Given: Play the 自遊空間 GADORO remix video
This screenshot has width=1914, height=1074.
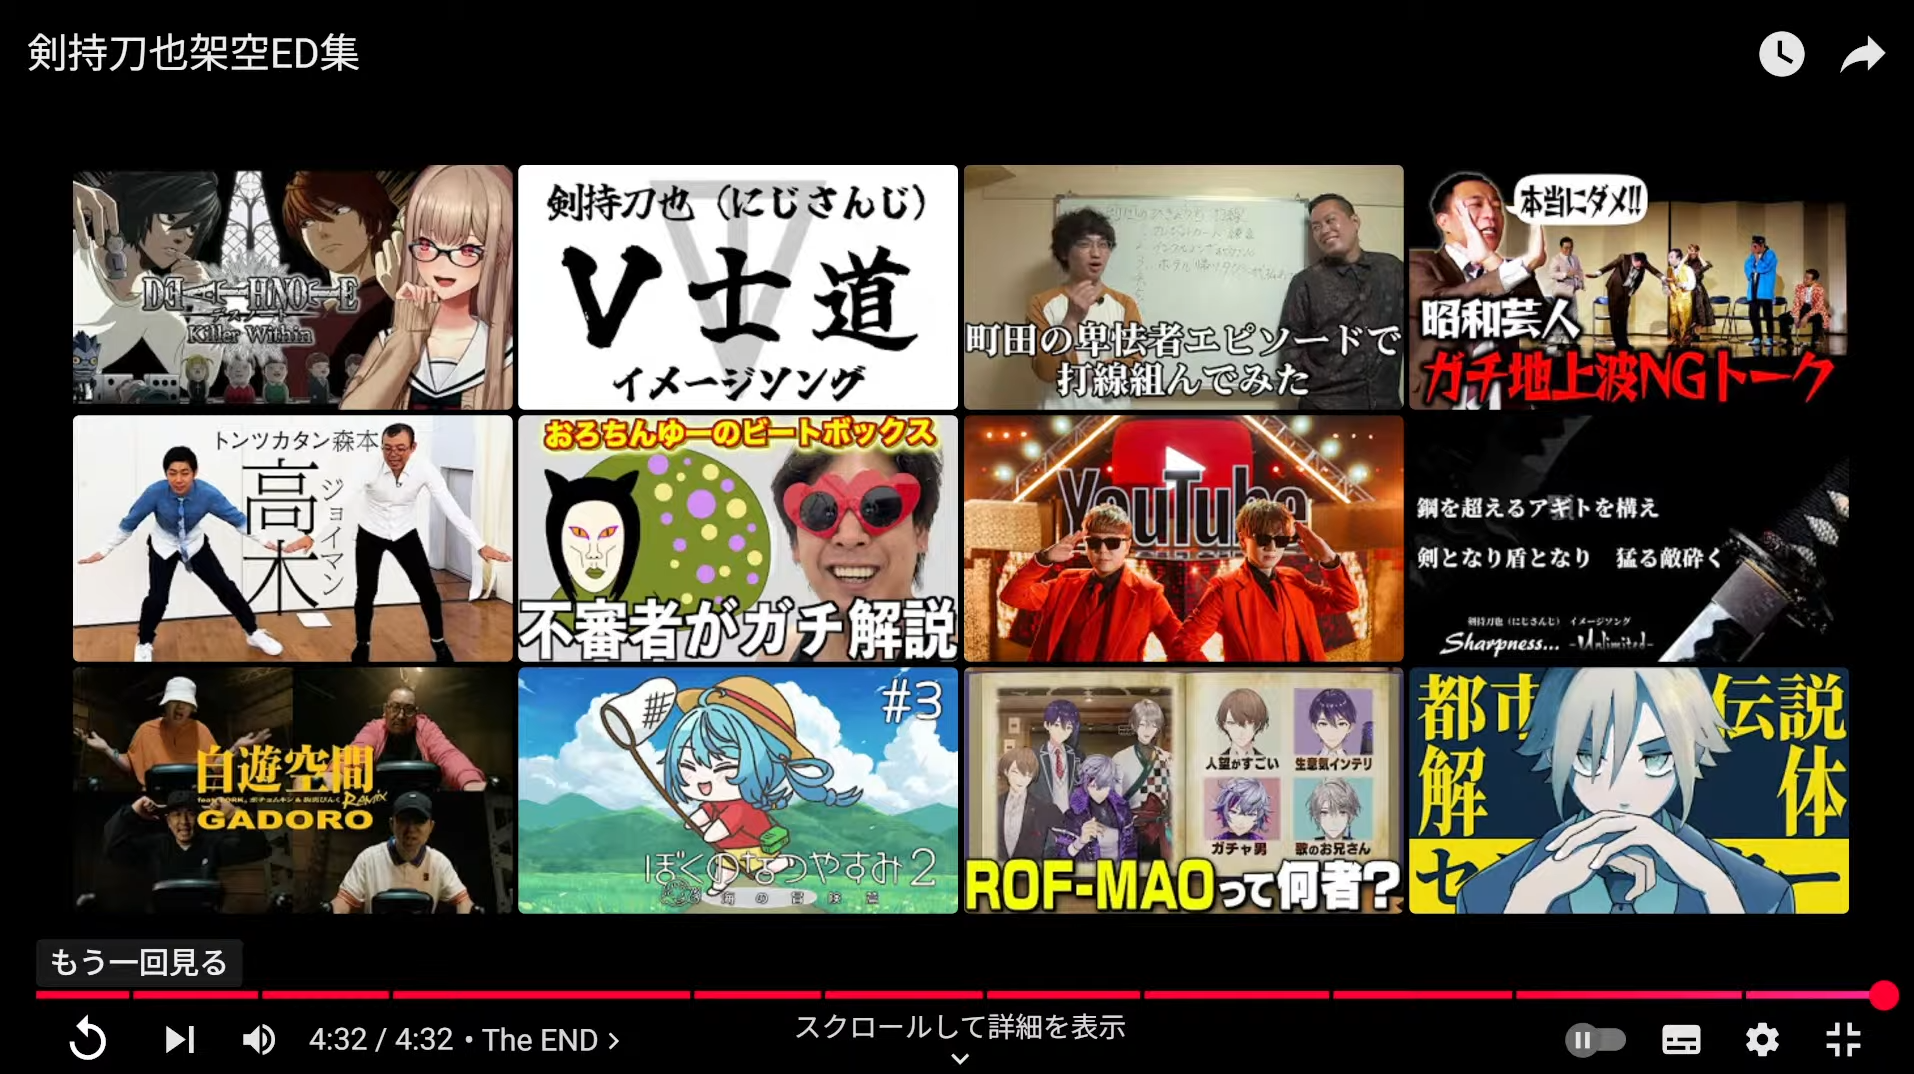Looking at the screenshot, I should click(292, 790).
